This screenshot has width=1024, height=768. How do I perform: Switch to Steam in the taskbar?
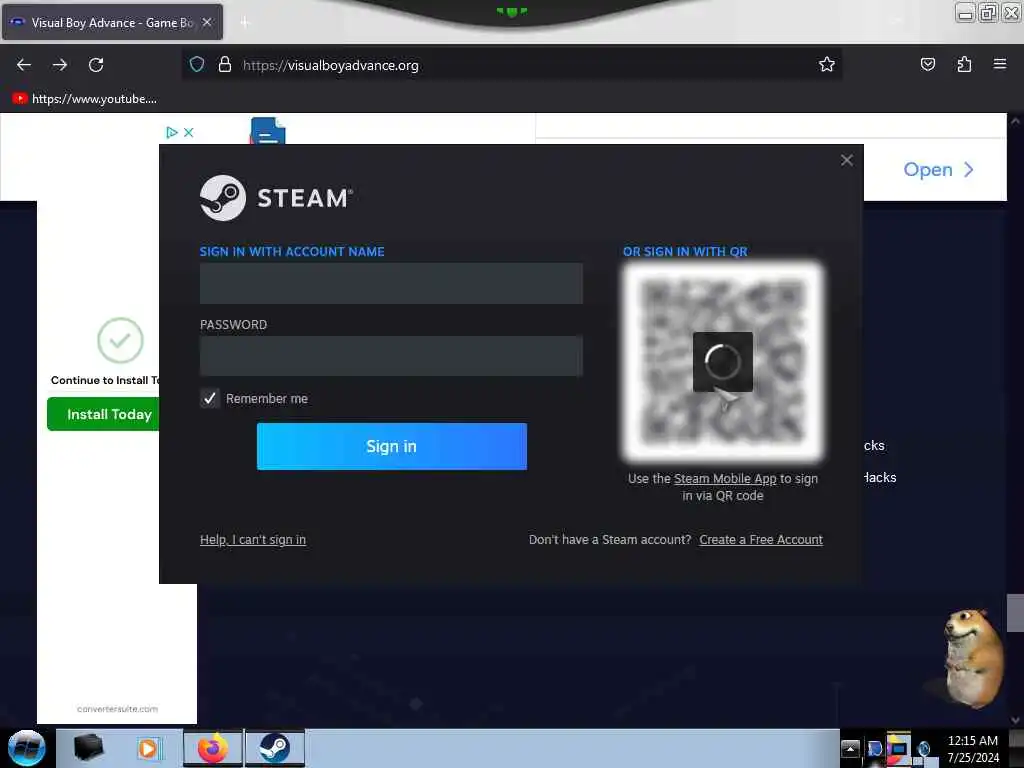coord(275,748)
